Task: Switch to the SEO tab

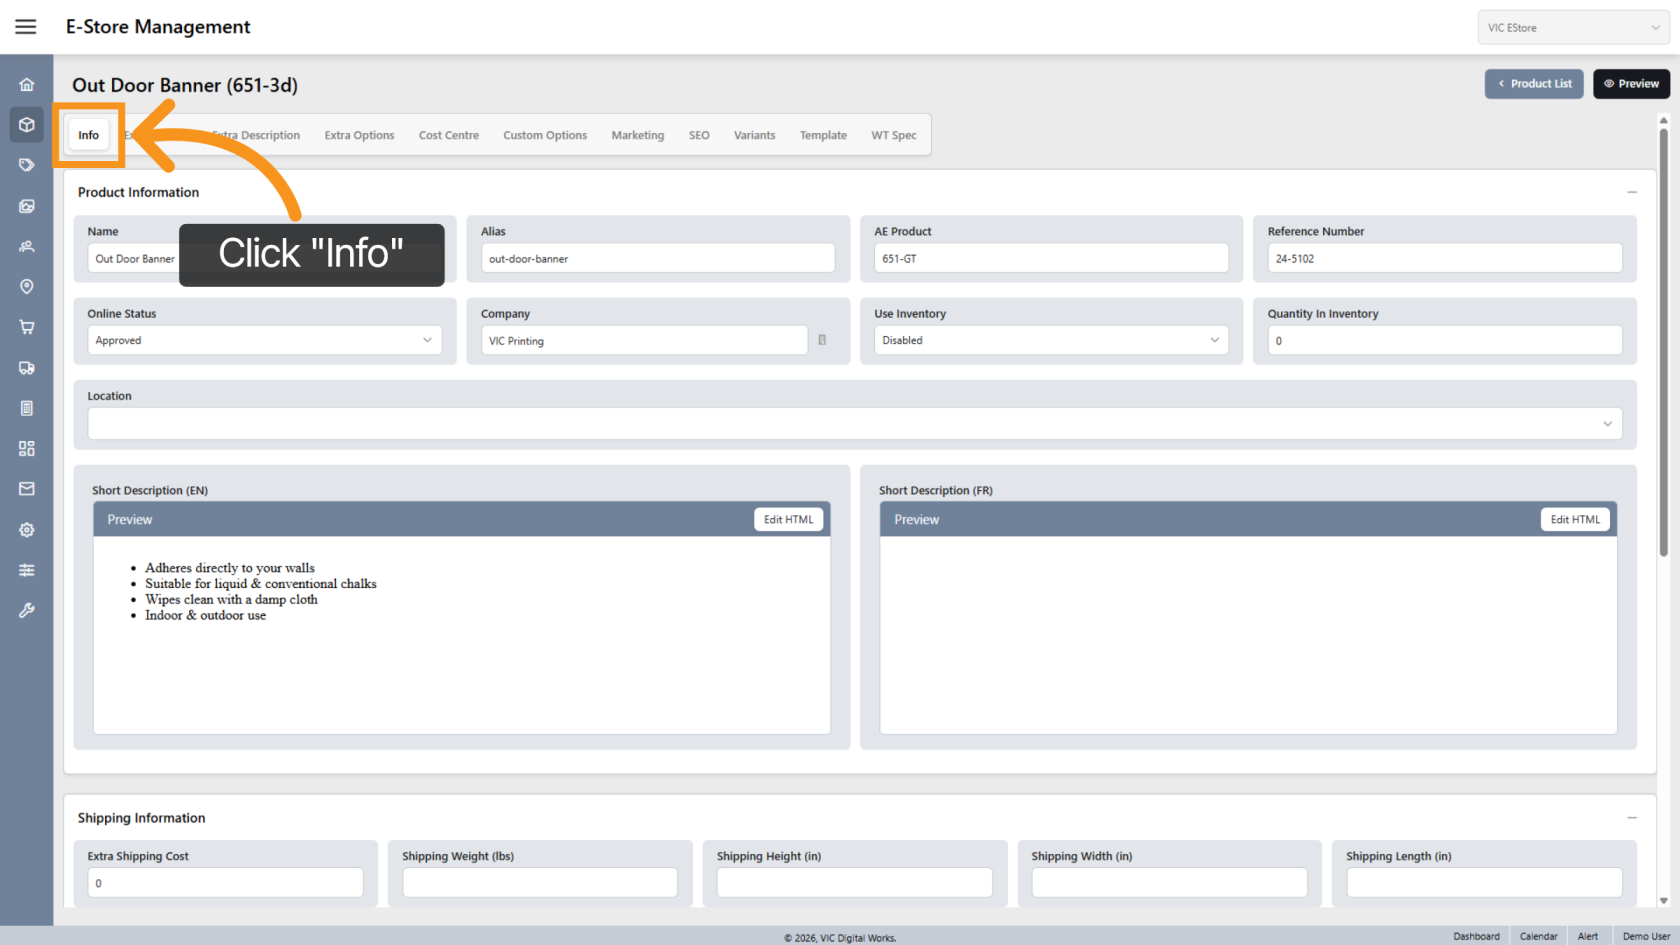Action: tap(699, 135)
